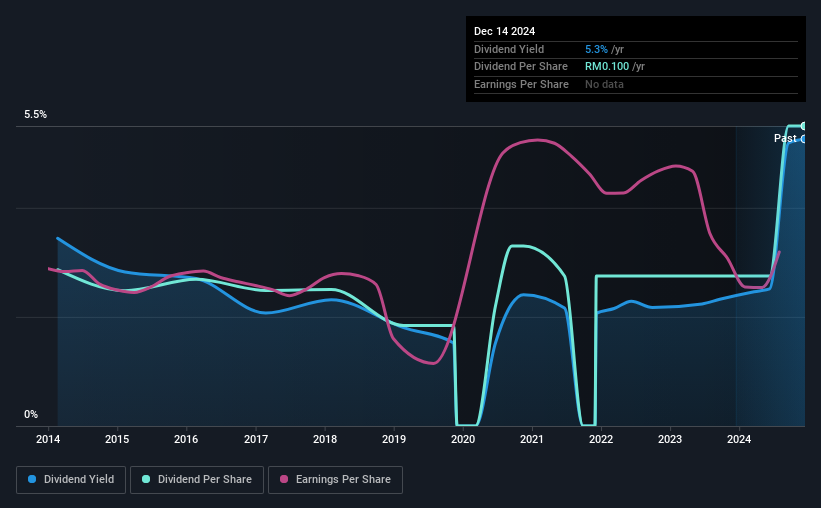Click the blue Dividend Yield legend dot
This screenshot has width=821, height=508.
point(32,479)
